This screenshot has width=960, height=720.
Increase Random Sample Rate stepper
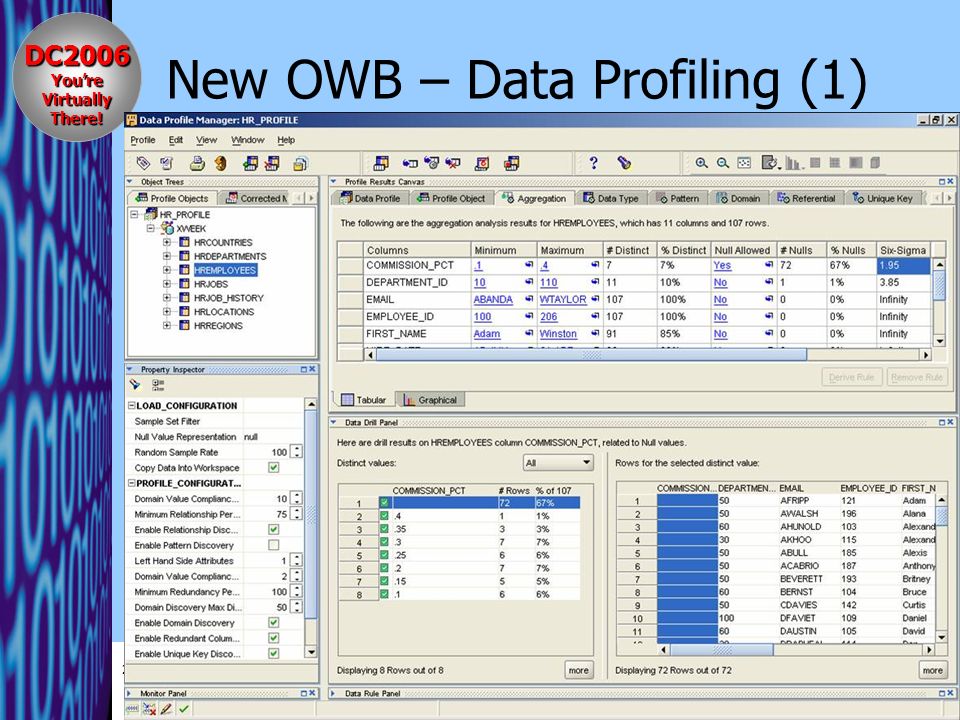pos(296,449)
